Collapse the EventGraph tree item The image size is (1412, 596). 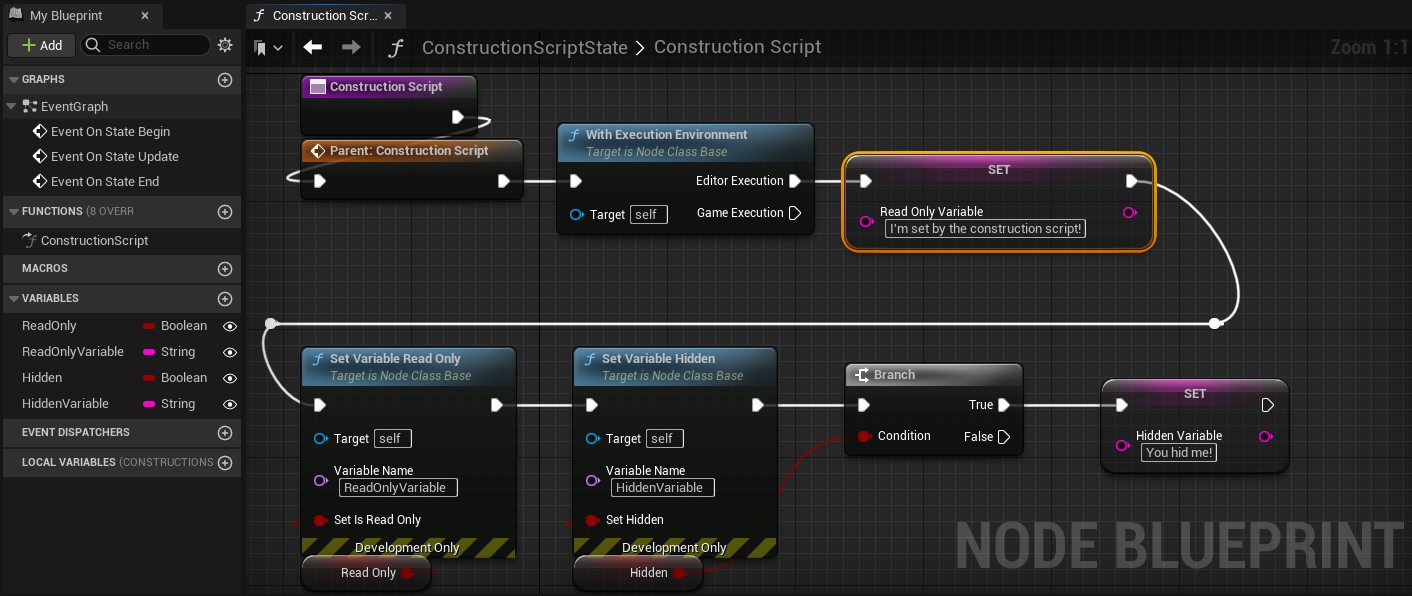coord(12,107)
